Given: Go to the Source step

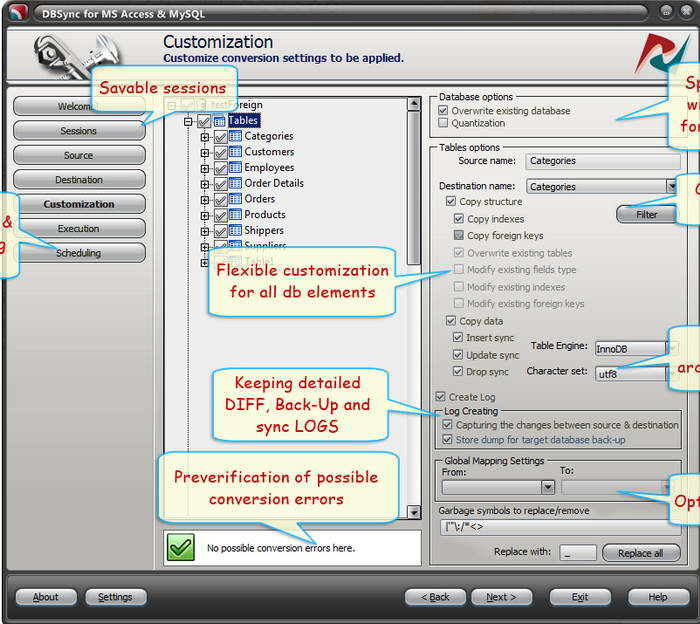Looking at the screenshot, I should [79, 155].
